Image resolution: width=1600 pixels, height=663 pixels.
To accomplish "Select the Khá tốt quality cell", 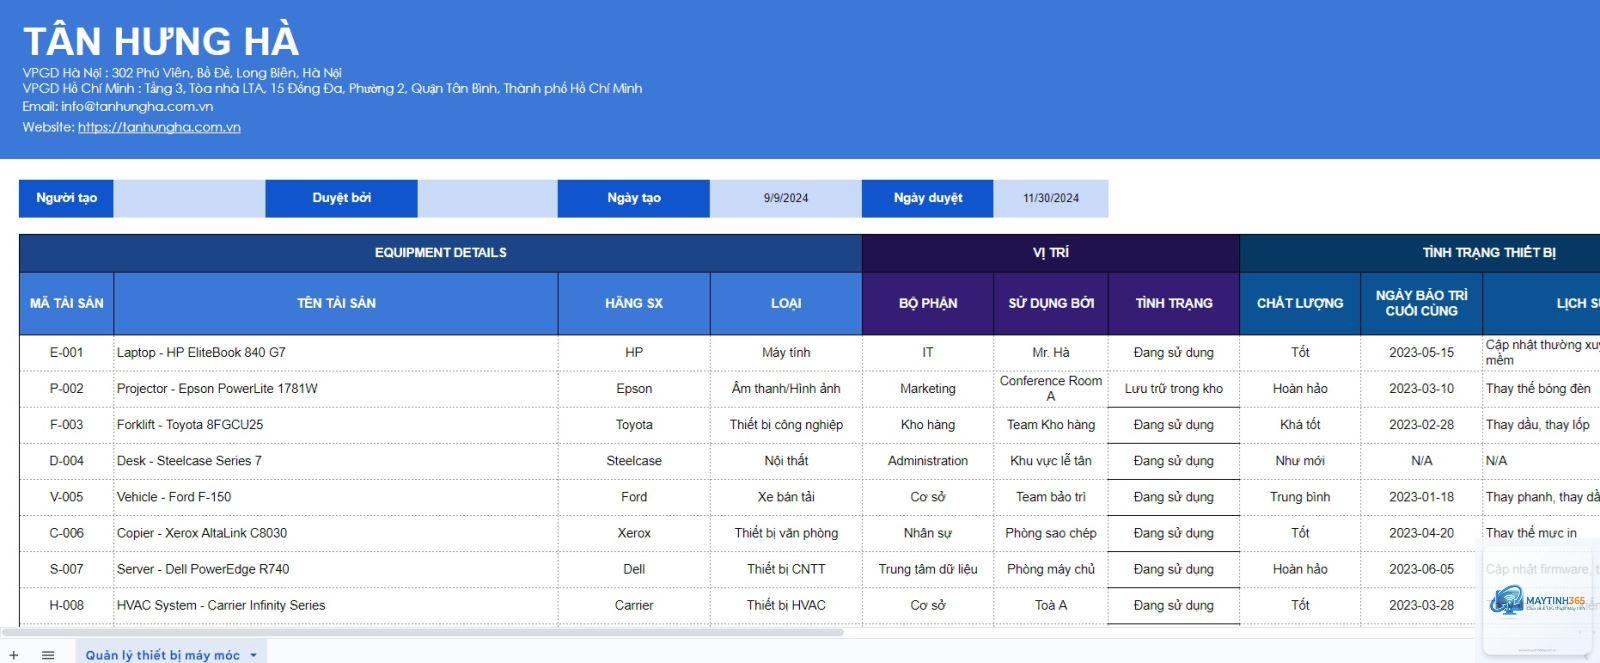I will click(1300, 425).
